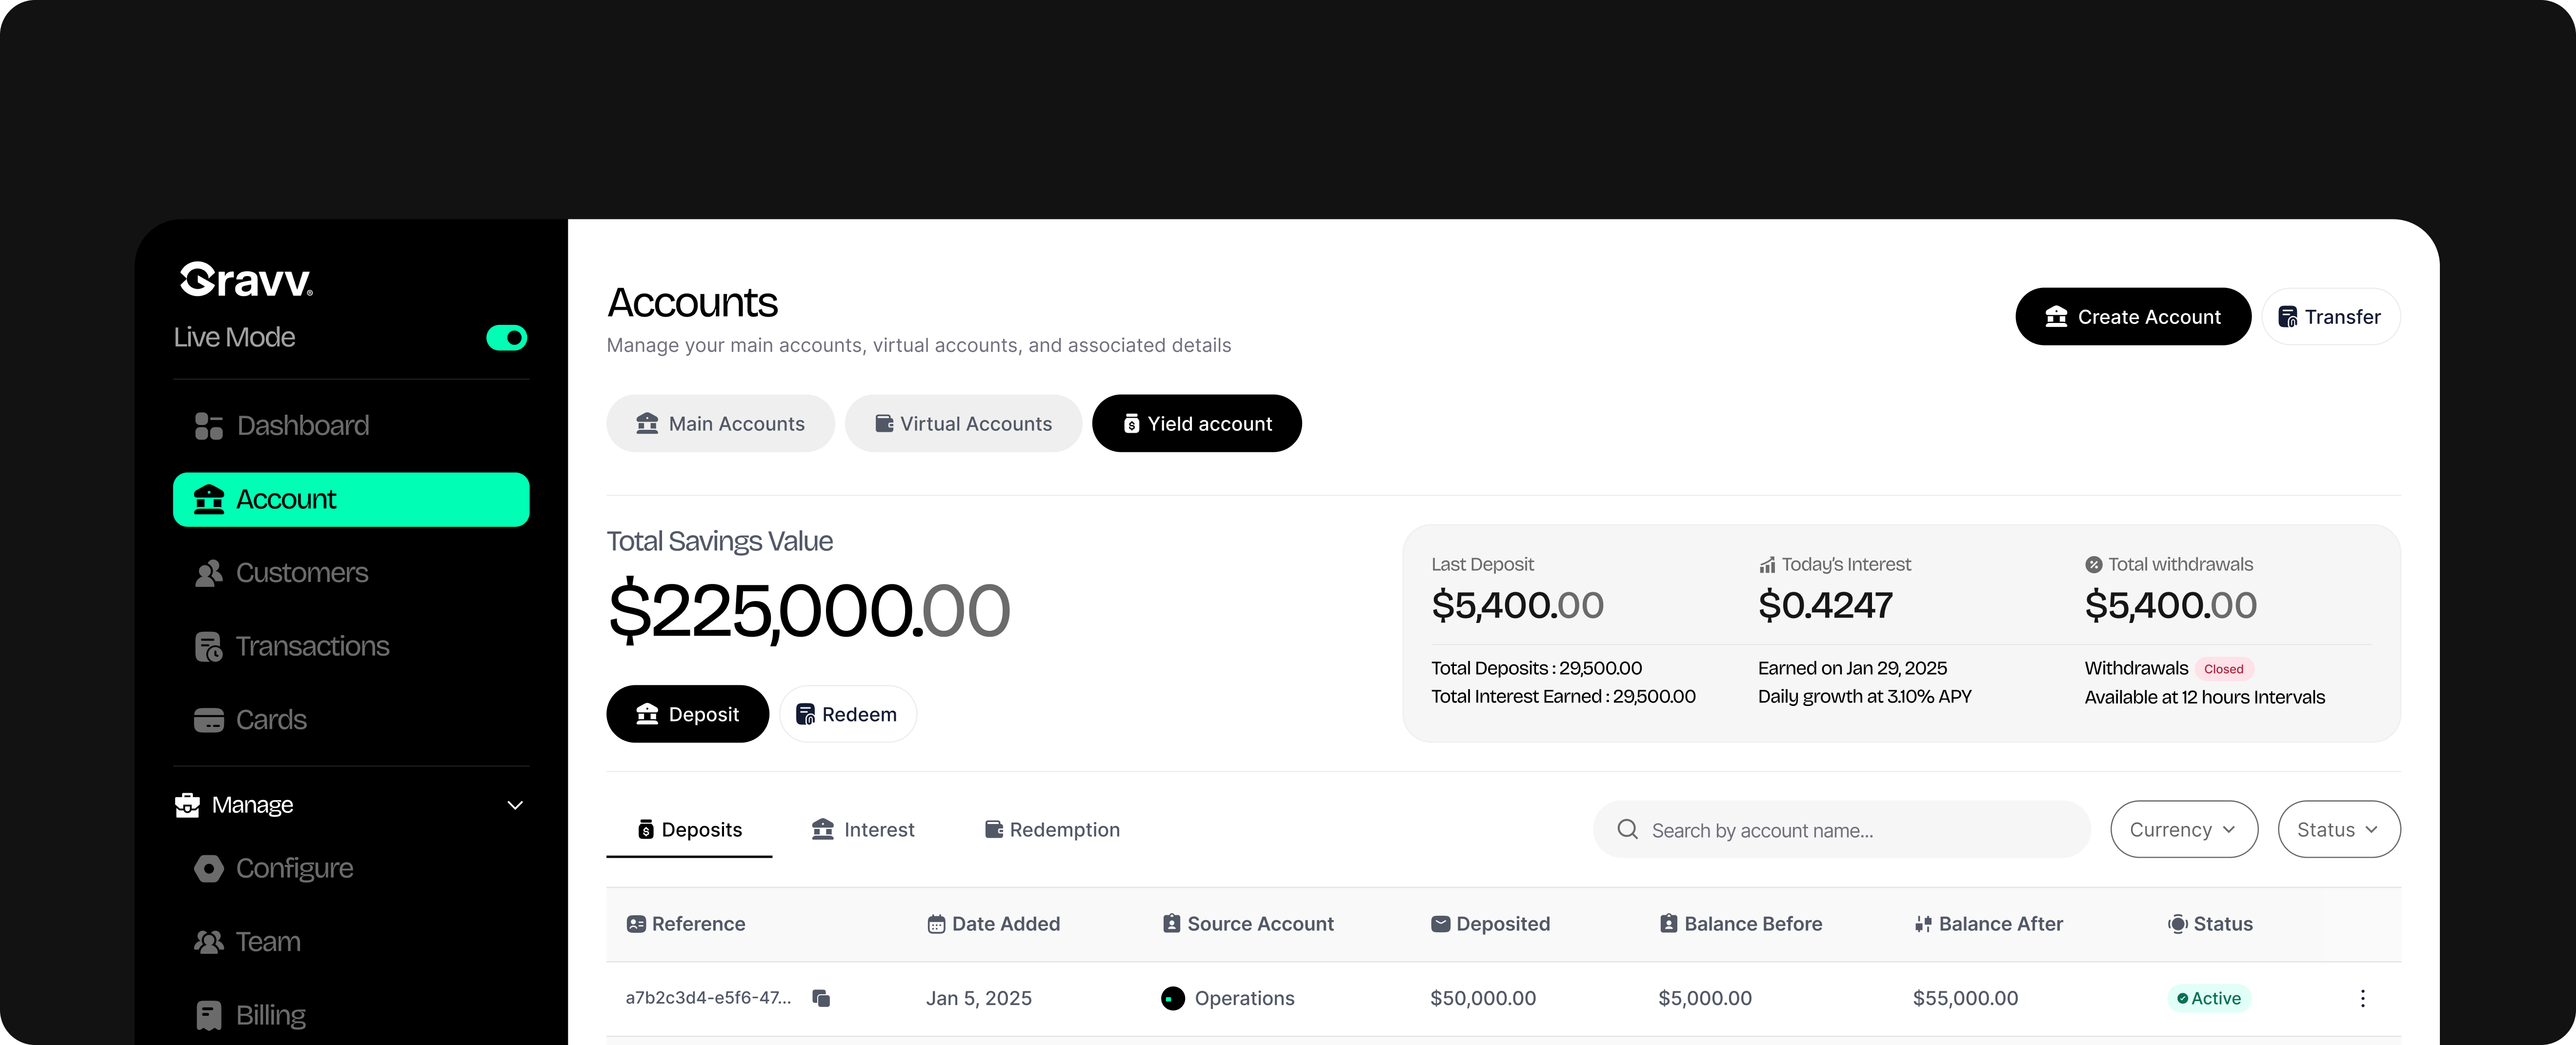The height and width of the screenshot is (1045, 2576).
Task: Open the Cards section
Action: pos(270,720)
